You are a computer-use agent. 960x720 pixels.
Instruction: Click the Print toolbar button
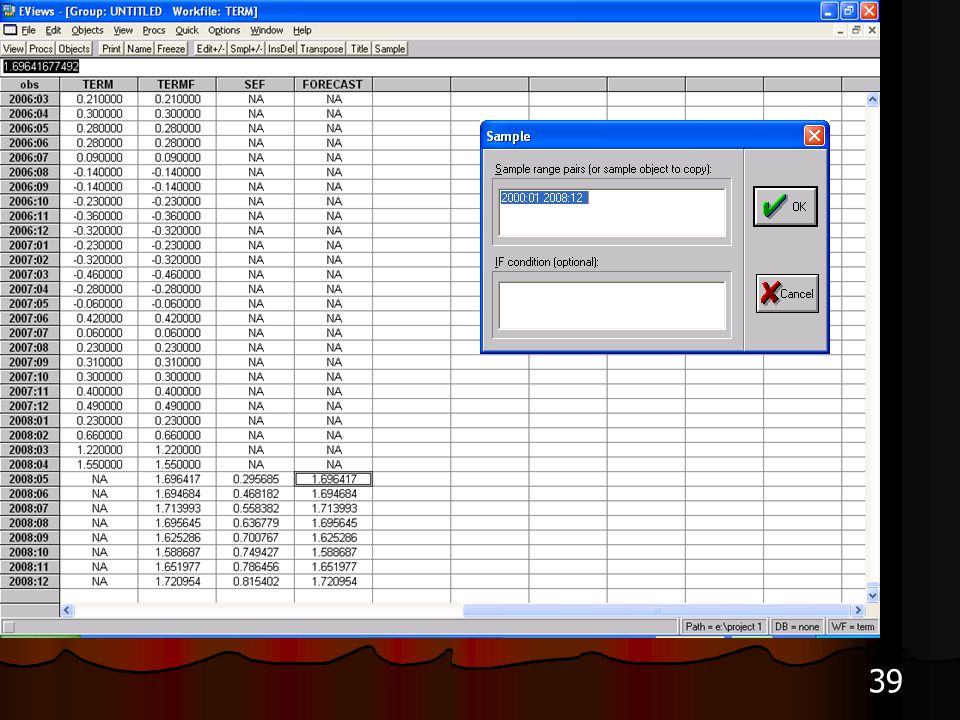point(111,48)
